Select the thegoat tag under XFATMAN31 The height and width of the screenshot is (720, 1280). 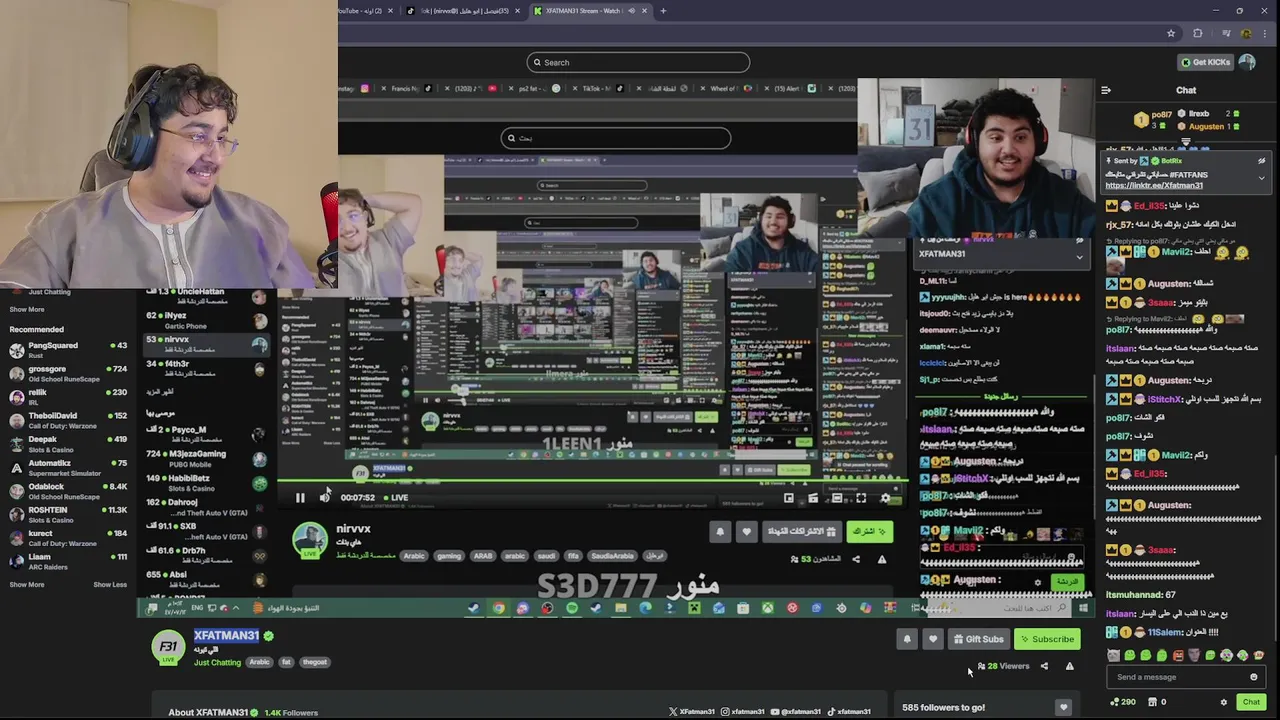pos(315,662)
